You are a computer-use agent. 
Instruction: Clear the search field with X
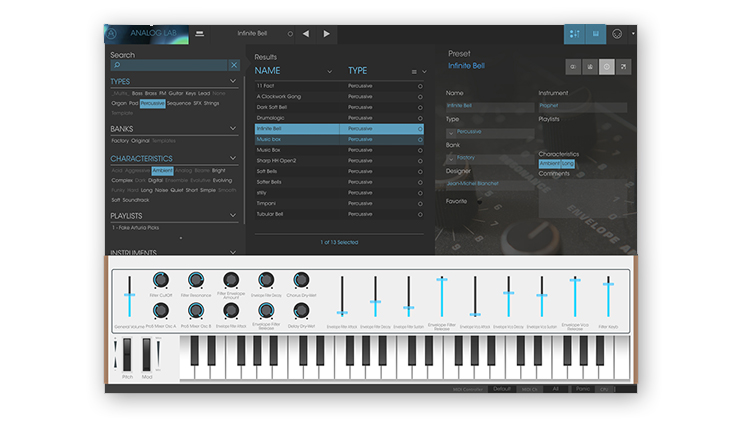(234, 65)
